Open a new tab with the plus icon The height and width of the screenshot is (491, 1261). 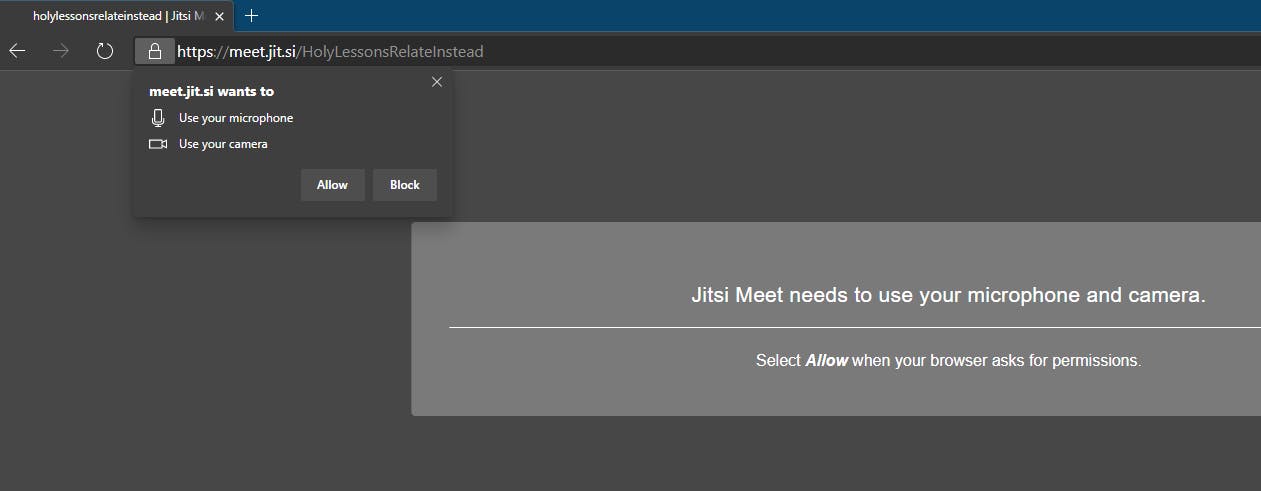252,16
